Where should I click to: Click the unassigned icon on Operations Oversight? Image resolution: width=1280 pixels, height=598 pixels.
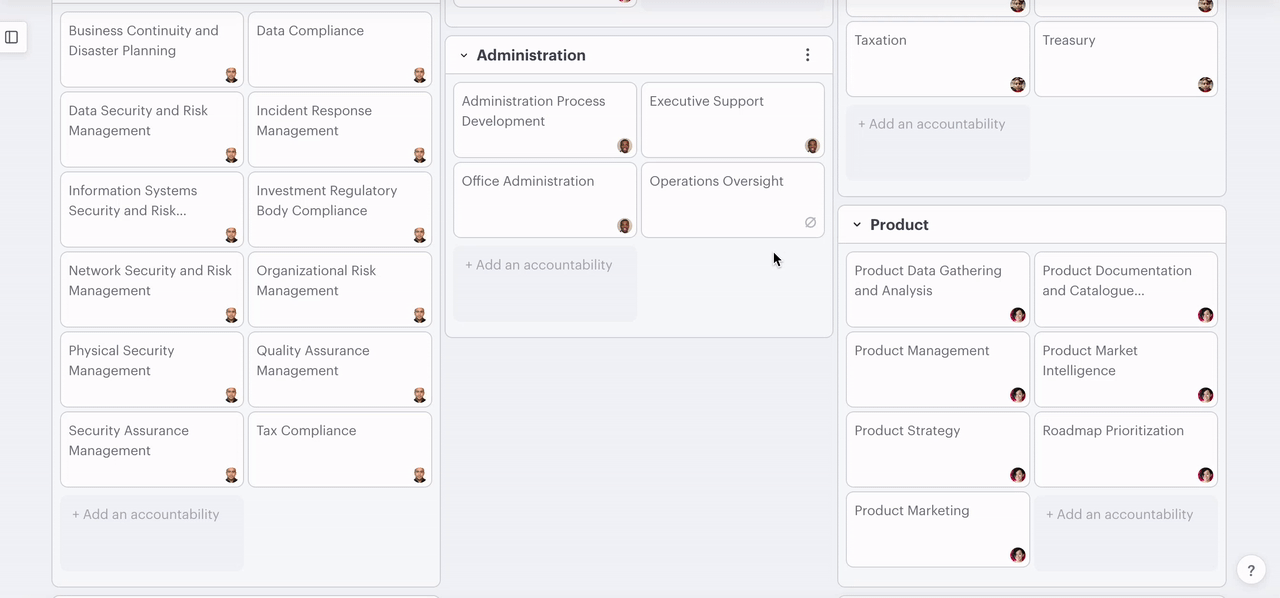(x=810, y=222)
